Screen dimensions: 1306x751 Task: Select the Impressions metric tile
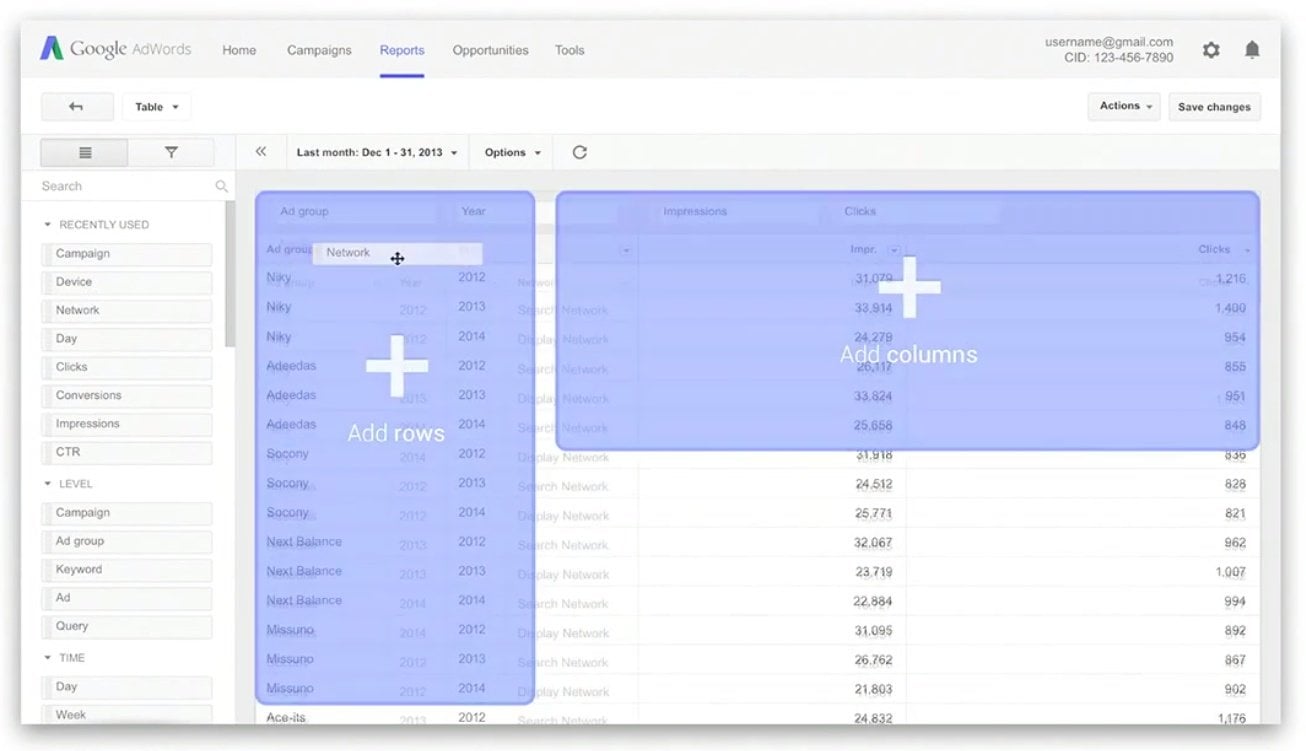click(126, 424)
